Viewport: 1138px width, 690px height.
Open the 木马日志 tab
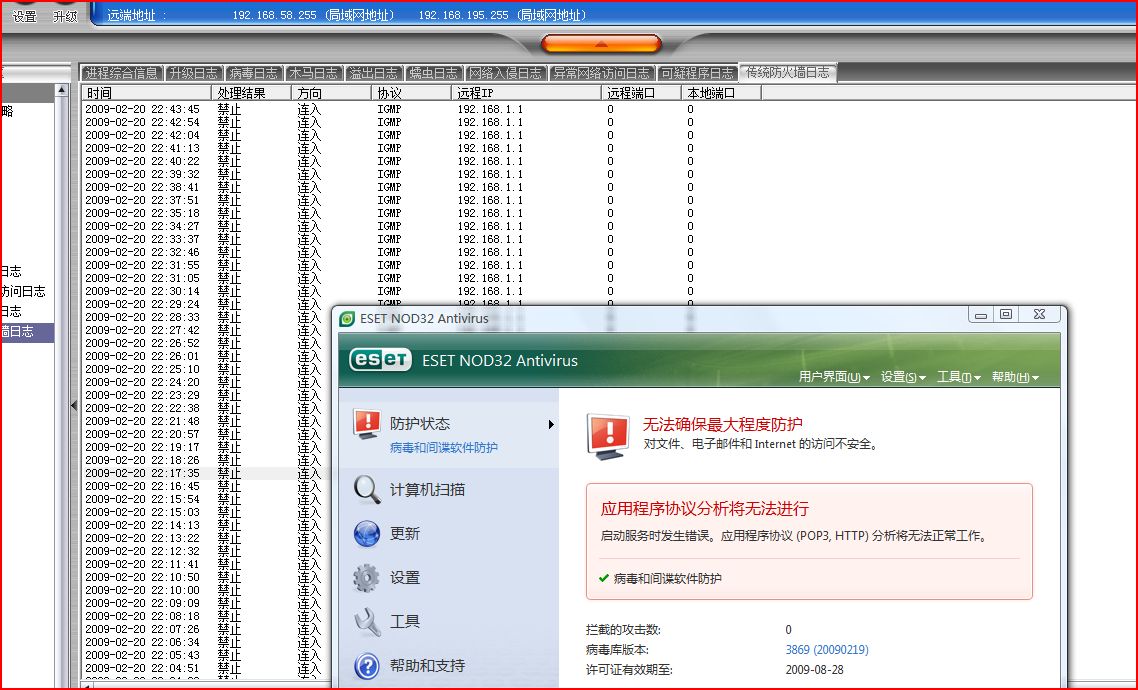pos(314,73)
